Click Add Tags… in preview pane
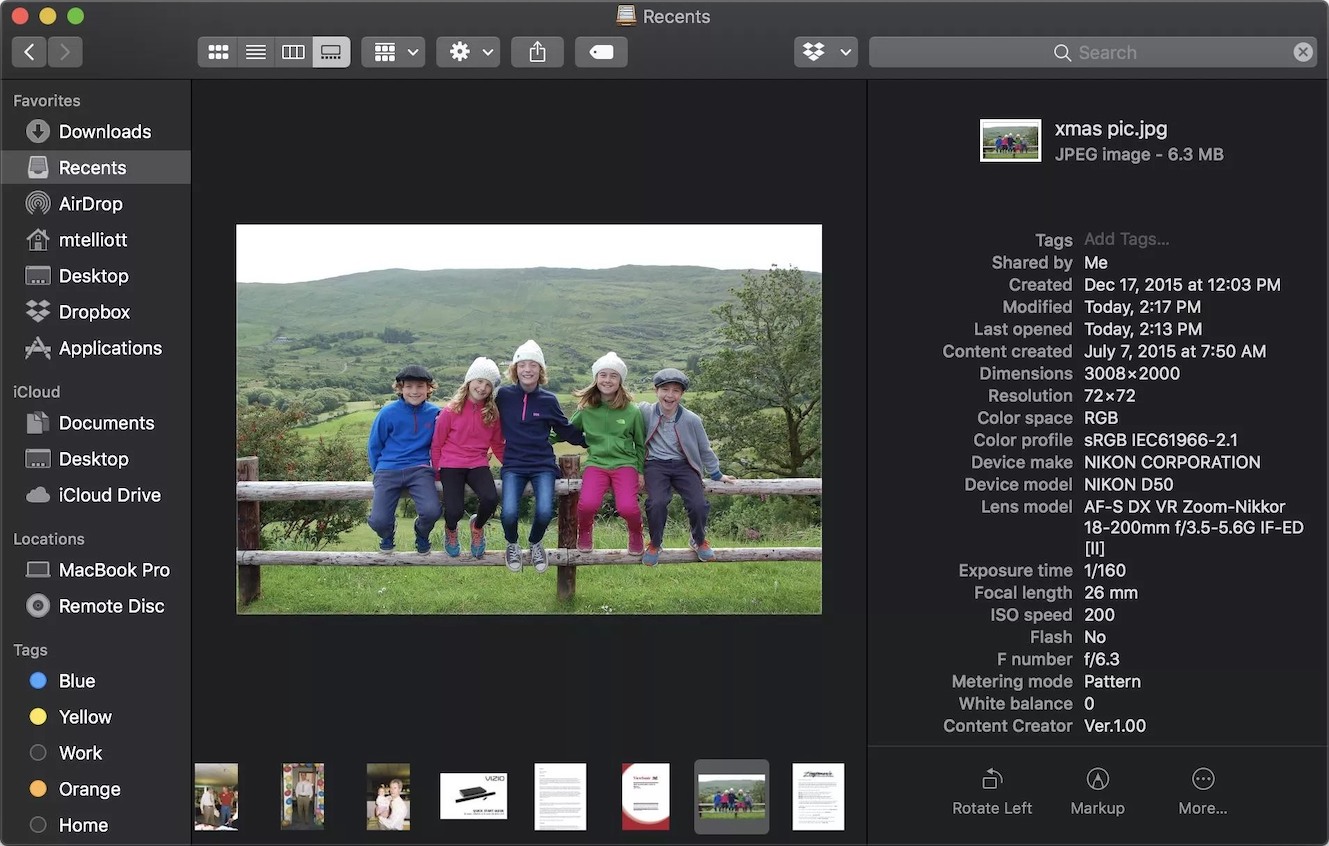This screenshot has height=846, width=1329. coord(1126,239)
